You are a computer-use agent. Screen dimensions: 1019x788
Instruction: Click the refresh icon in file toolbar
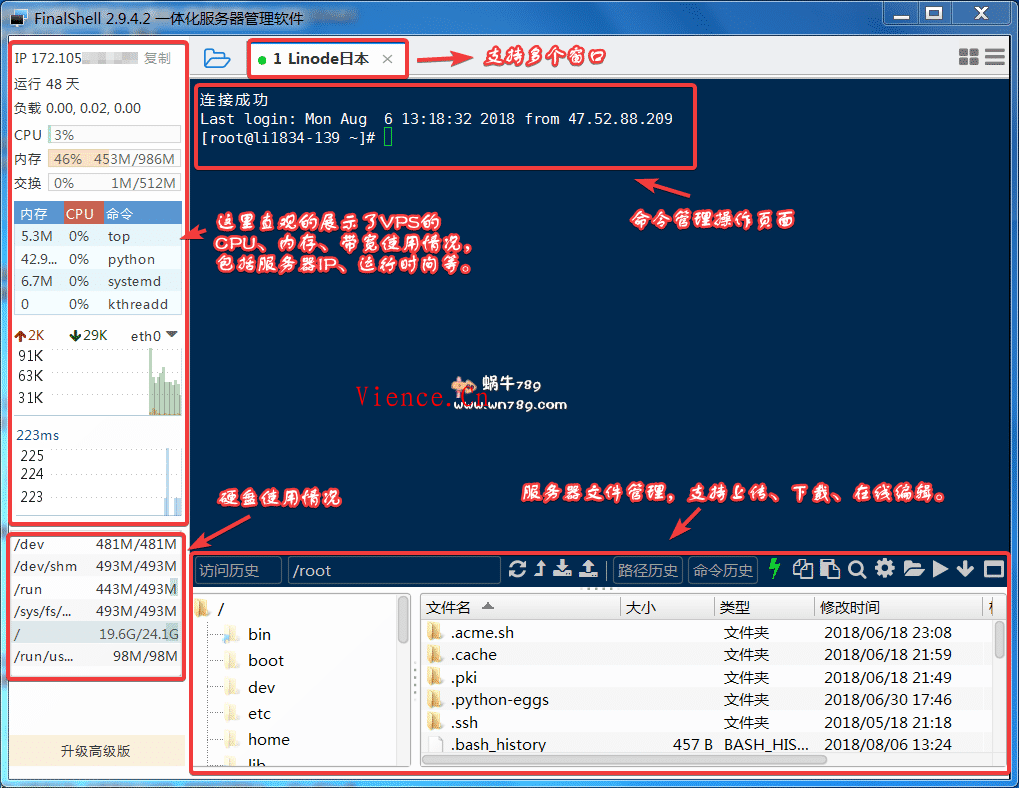pos(517,569)
